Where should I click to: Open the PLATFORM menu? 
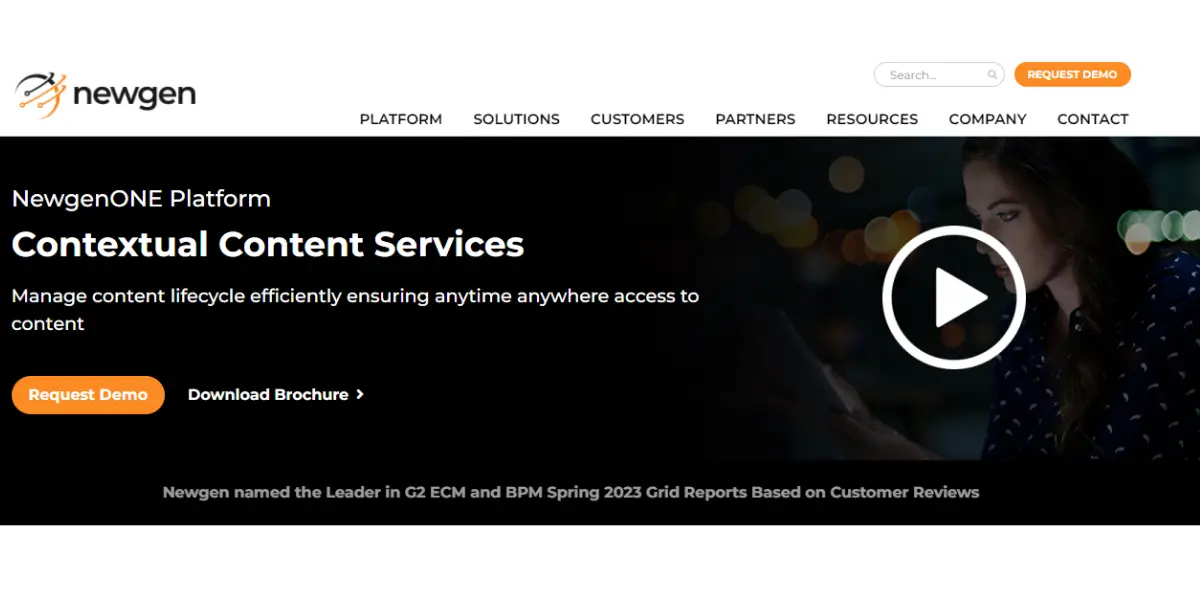(x=401, y=119)
